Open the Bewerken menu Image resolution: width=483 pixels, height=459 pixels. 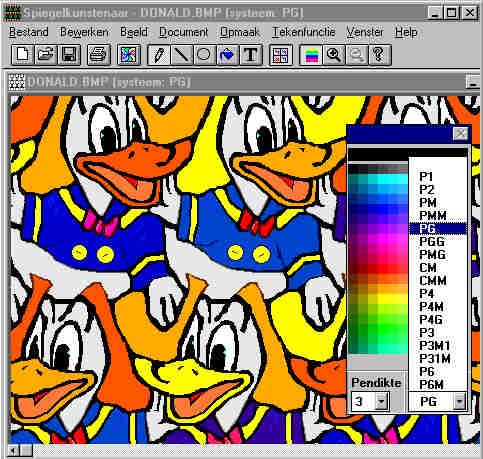click(x=84, y=32)
